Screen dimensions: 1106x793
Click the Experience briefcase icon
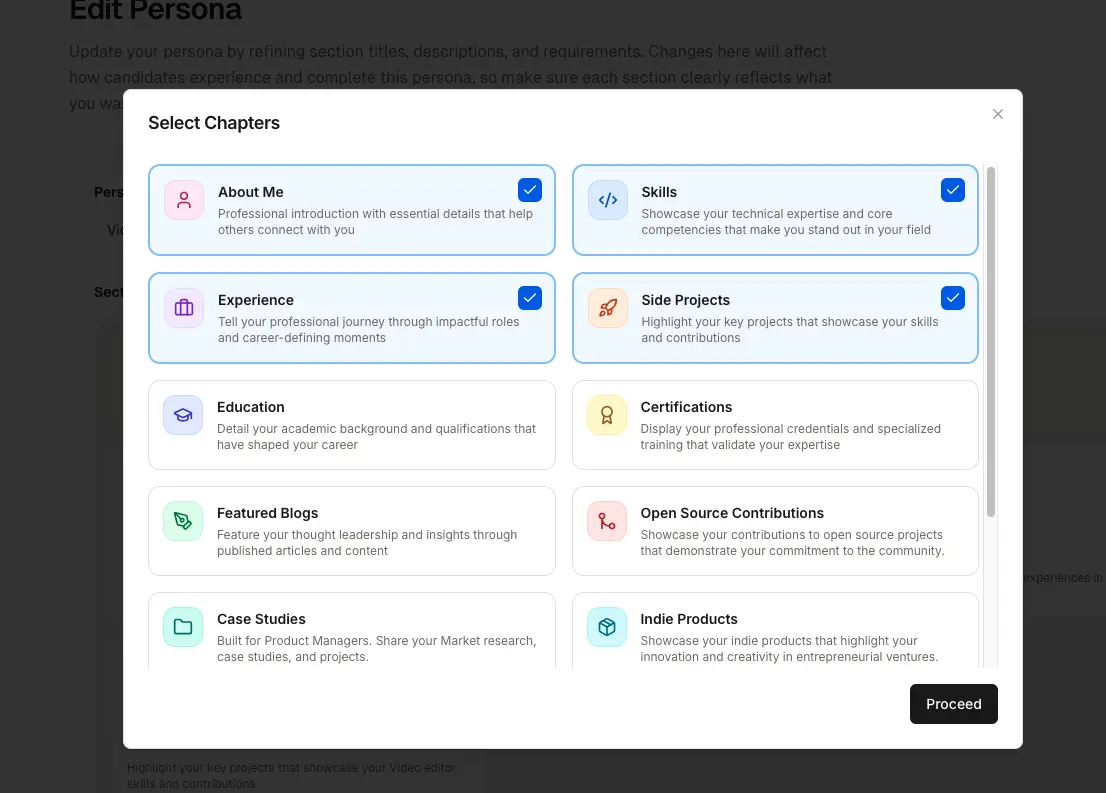(x=184, y=308)
